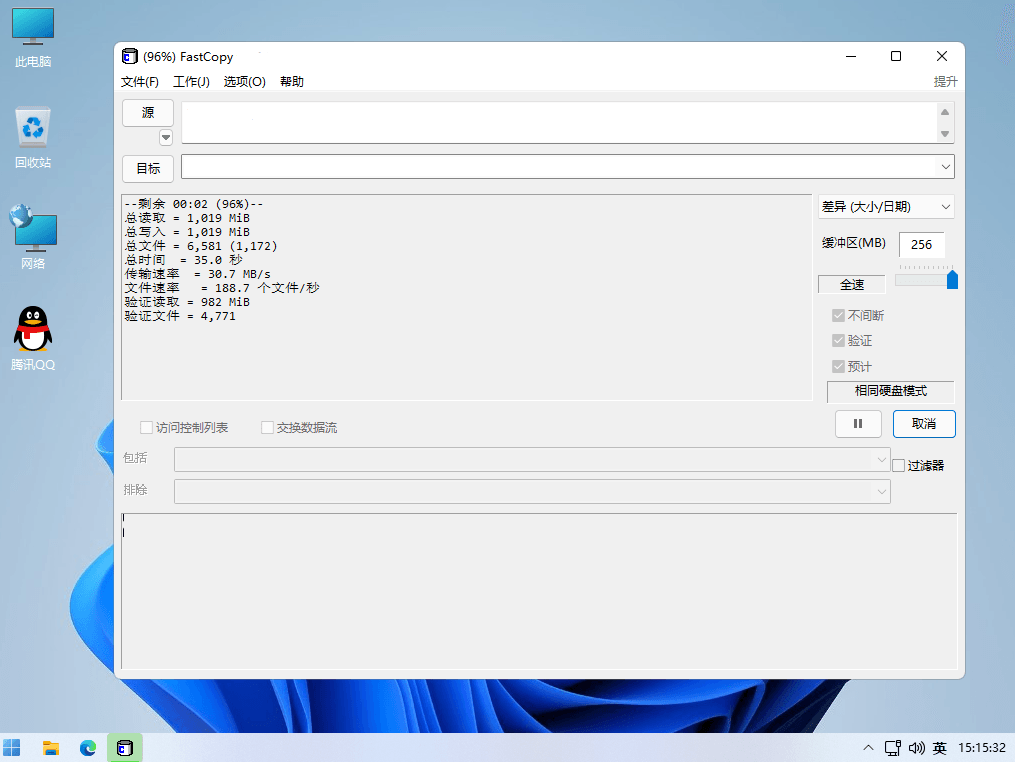Open the 回收站 recycle bin icon
The image size is (1015, 762).
coord(32,138)
